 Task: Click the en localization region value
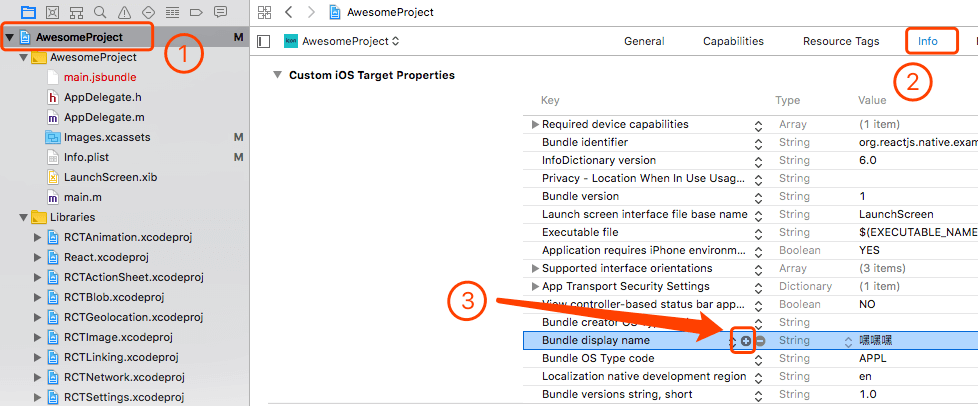click(x=865, y=377)
